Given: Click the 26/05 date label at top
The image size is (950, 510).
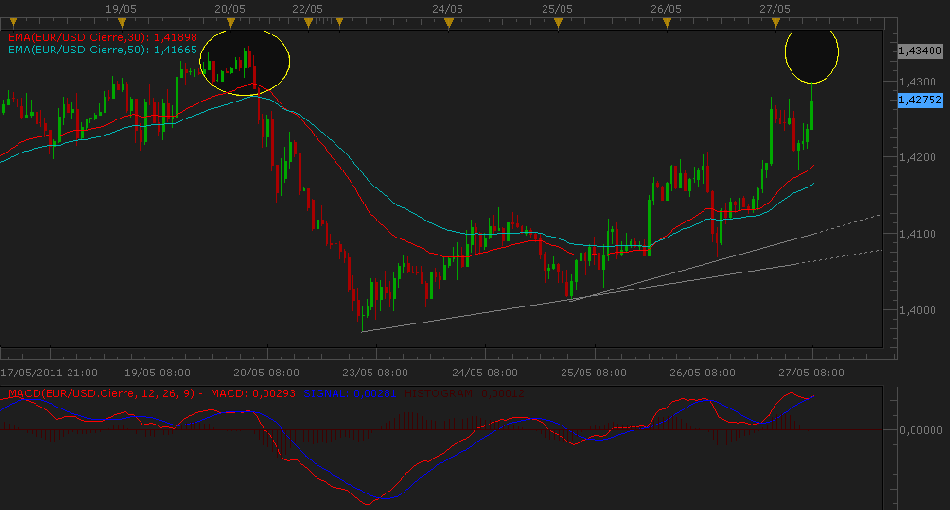Looking at the screenshot, I should (x=665, y=8).
